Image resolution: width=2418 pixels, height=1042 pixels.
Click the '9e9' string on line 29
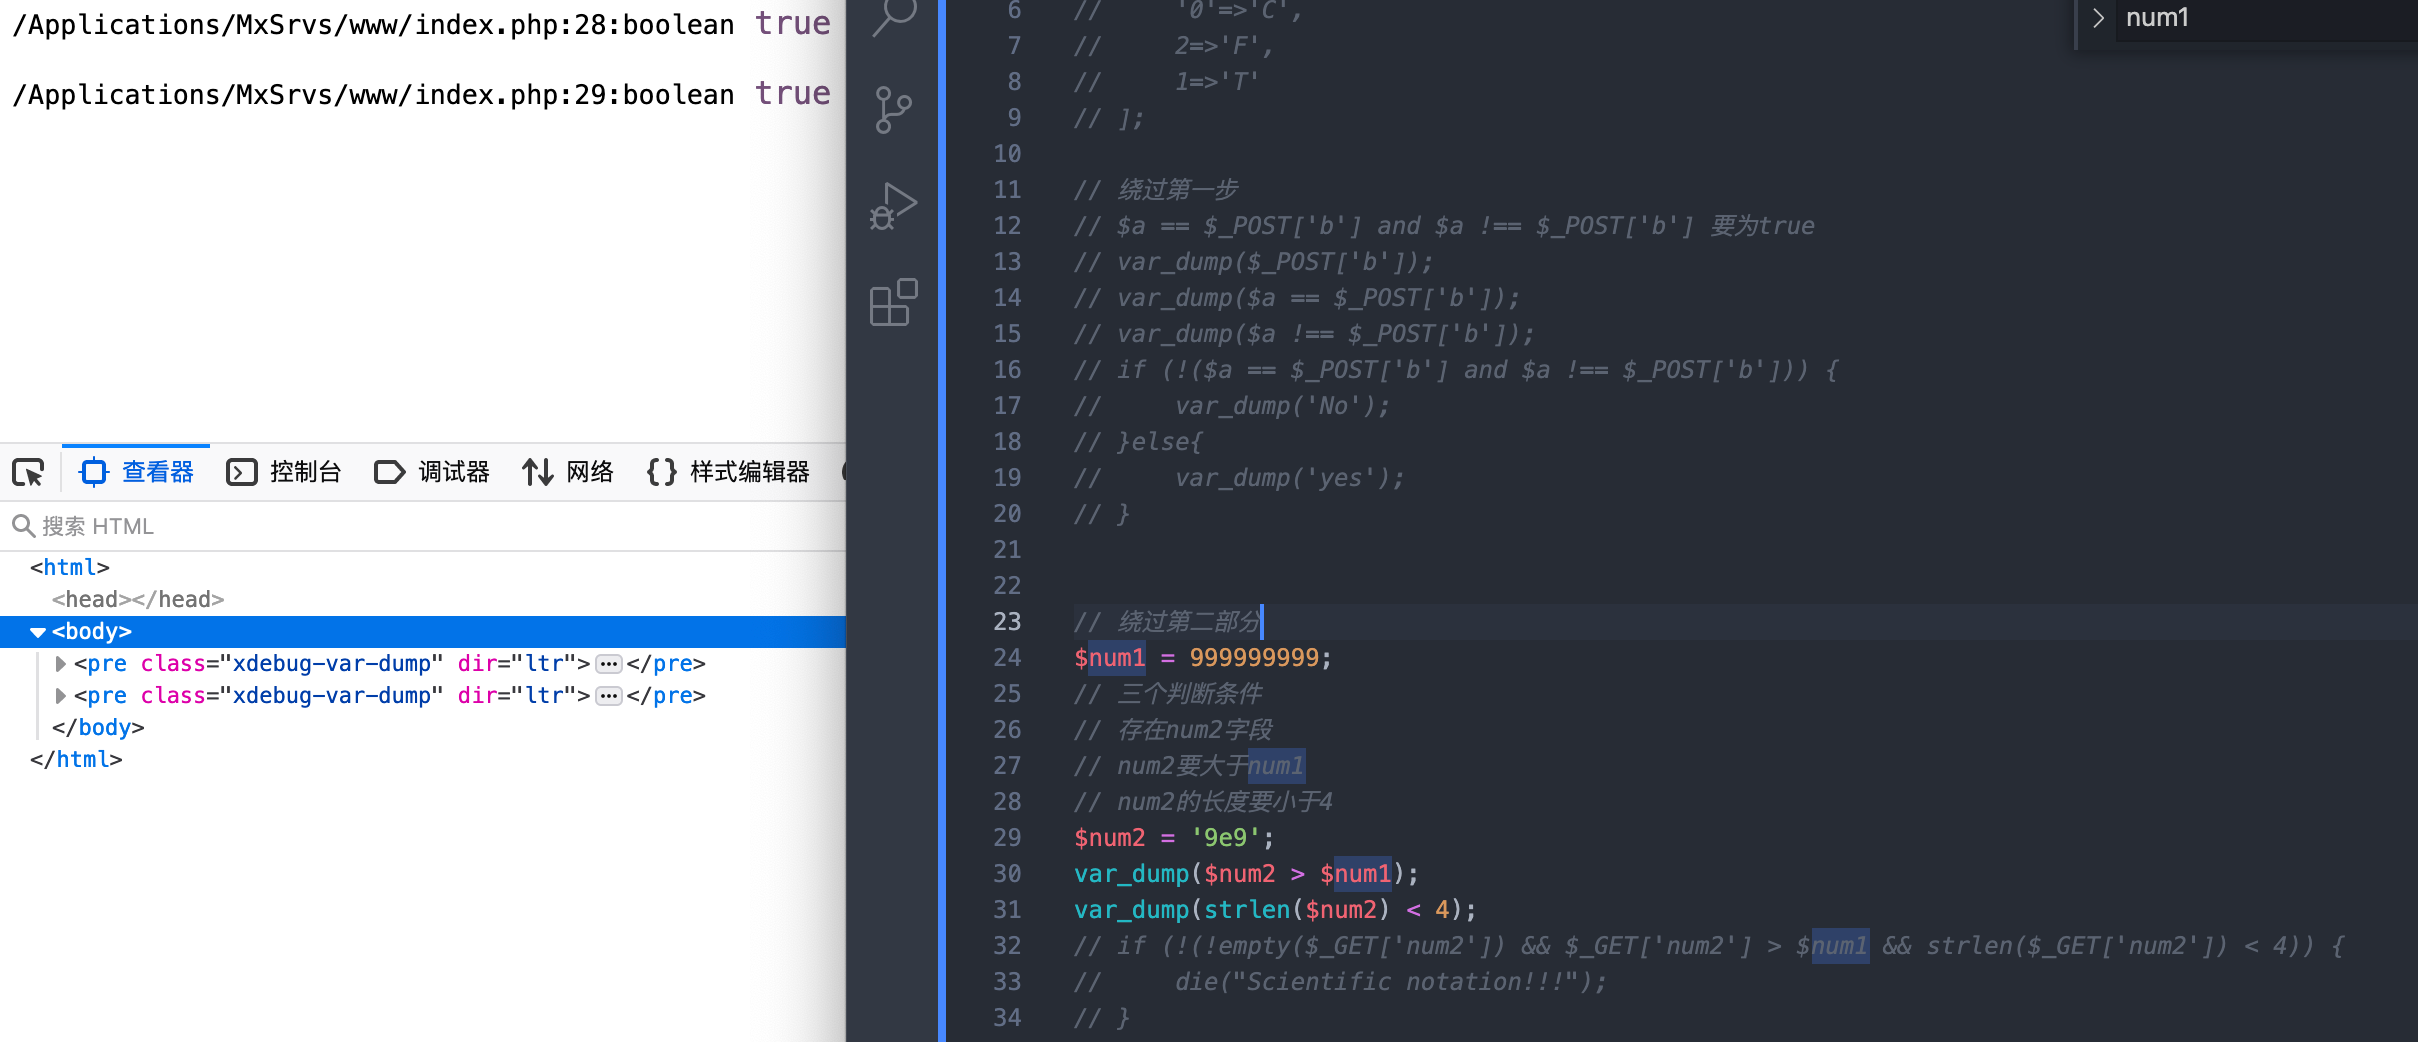click(x=1225, y=838)
